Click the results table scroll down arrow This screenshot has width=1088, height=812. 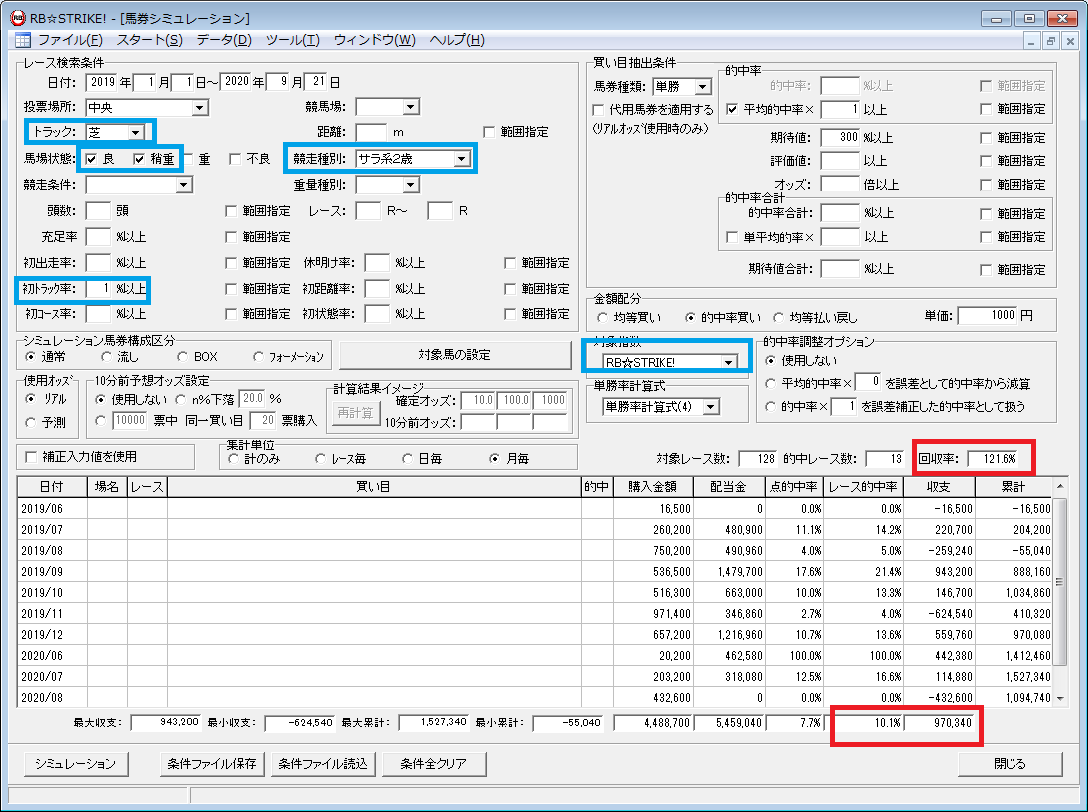(1060, 698)
